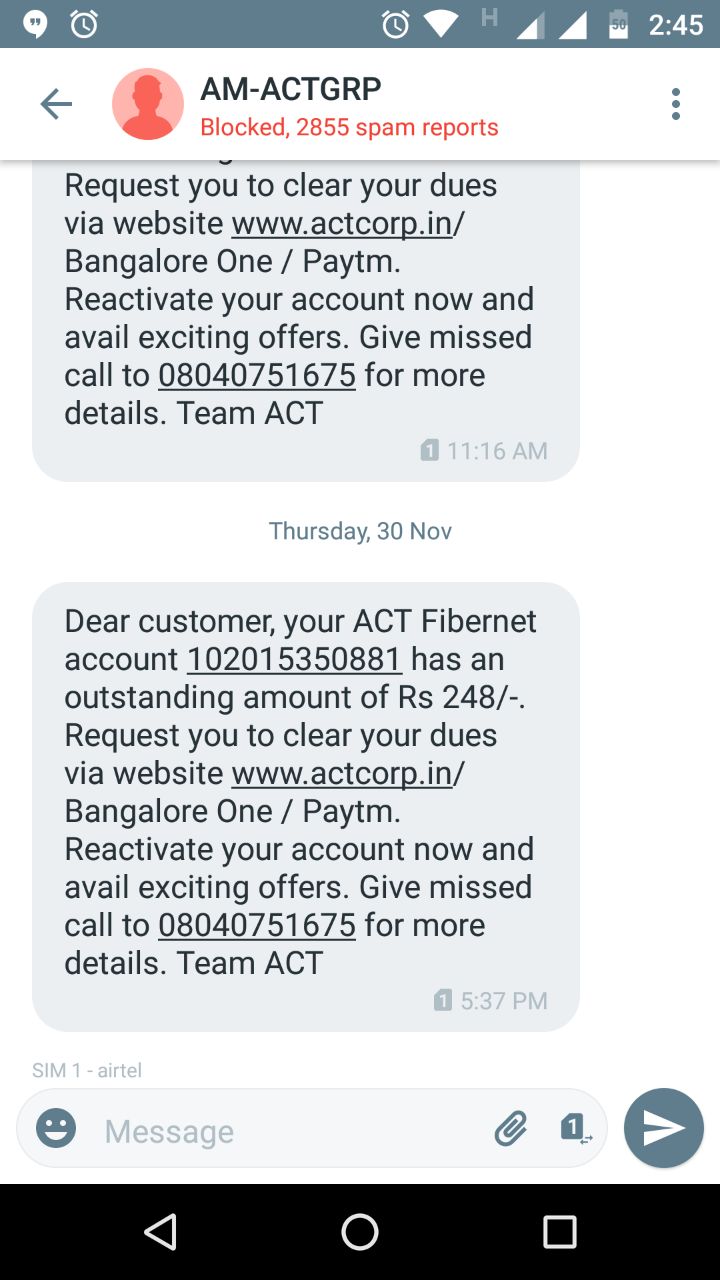Tap the Android back navigation button
The image size is (720, 1280).
[x=160, y=1232]
